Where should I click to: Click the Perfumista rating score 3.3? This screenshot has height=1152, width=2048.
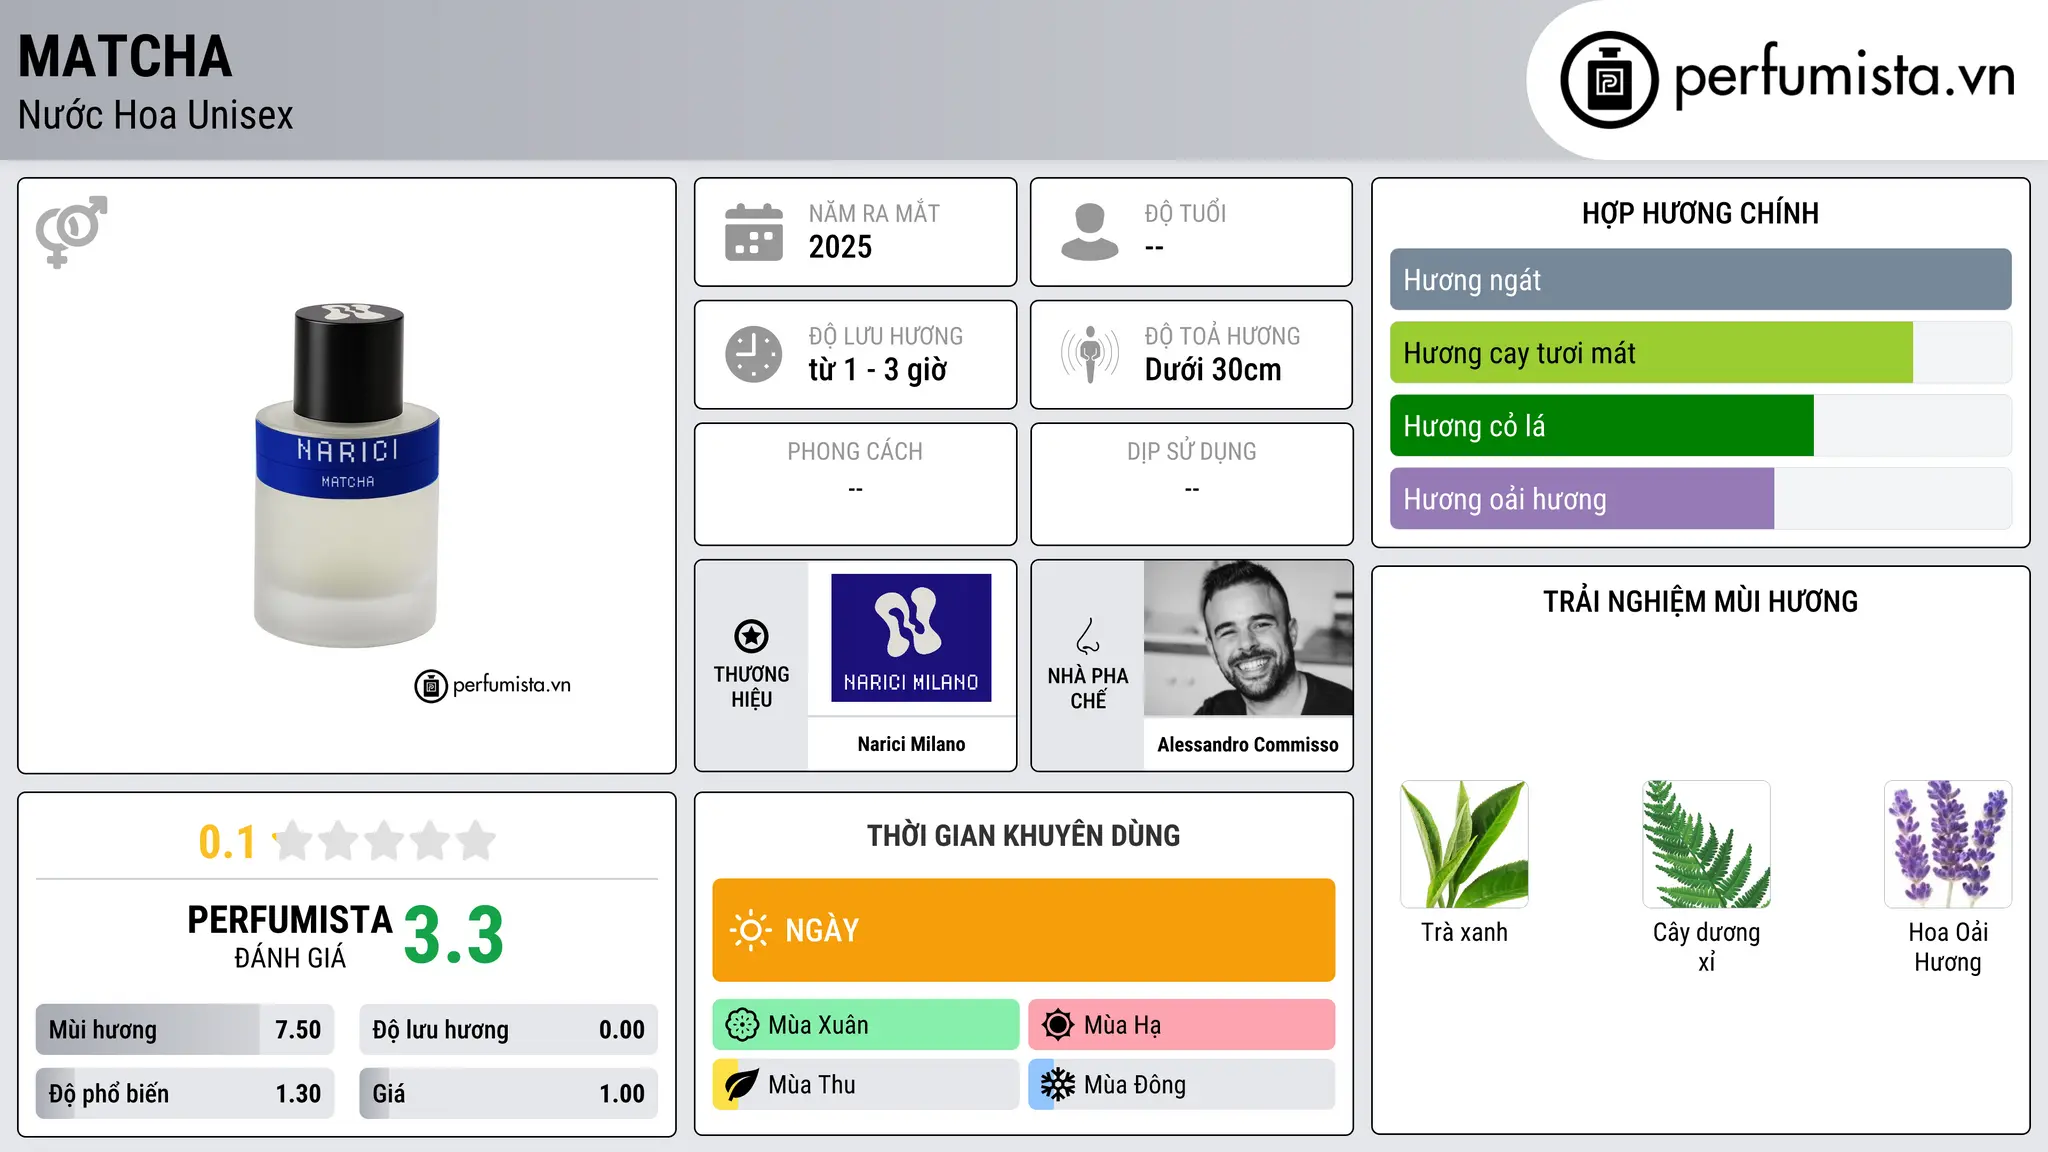tap(454, 935)
